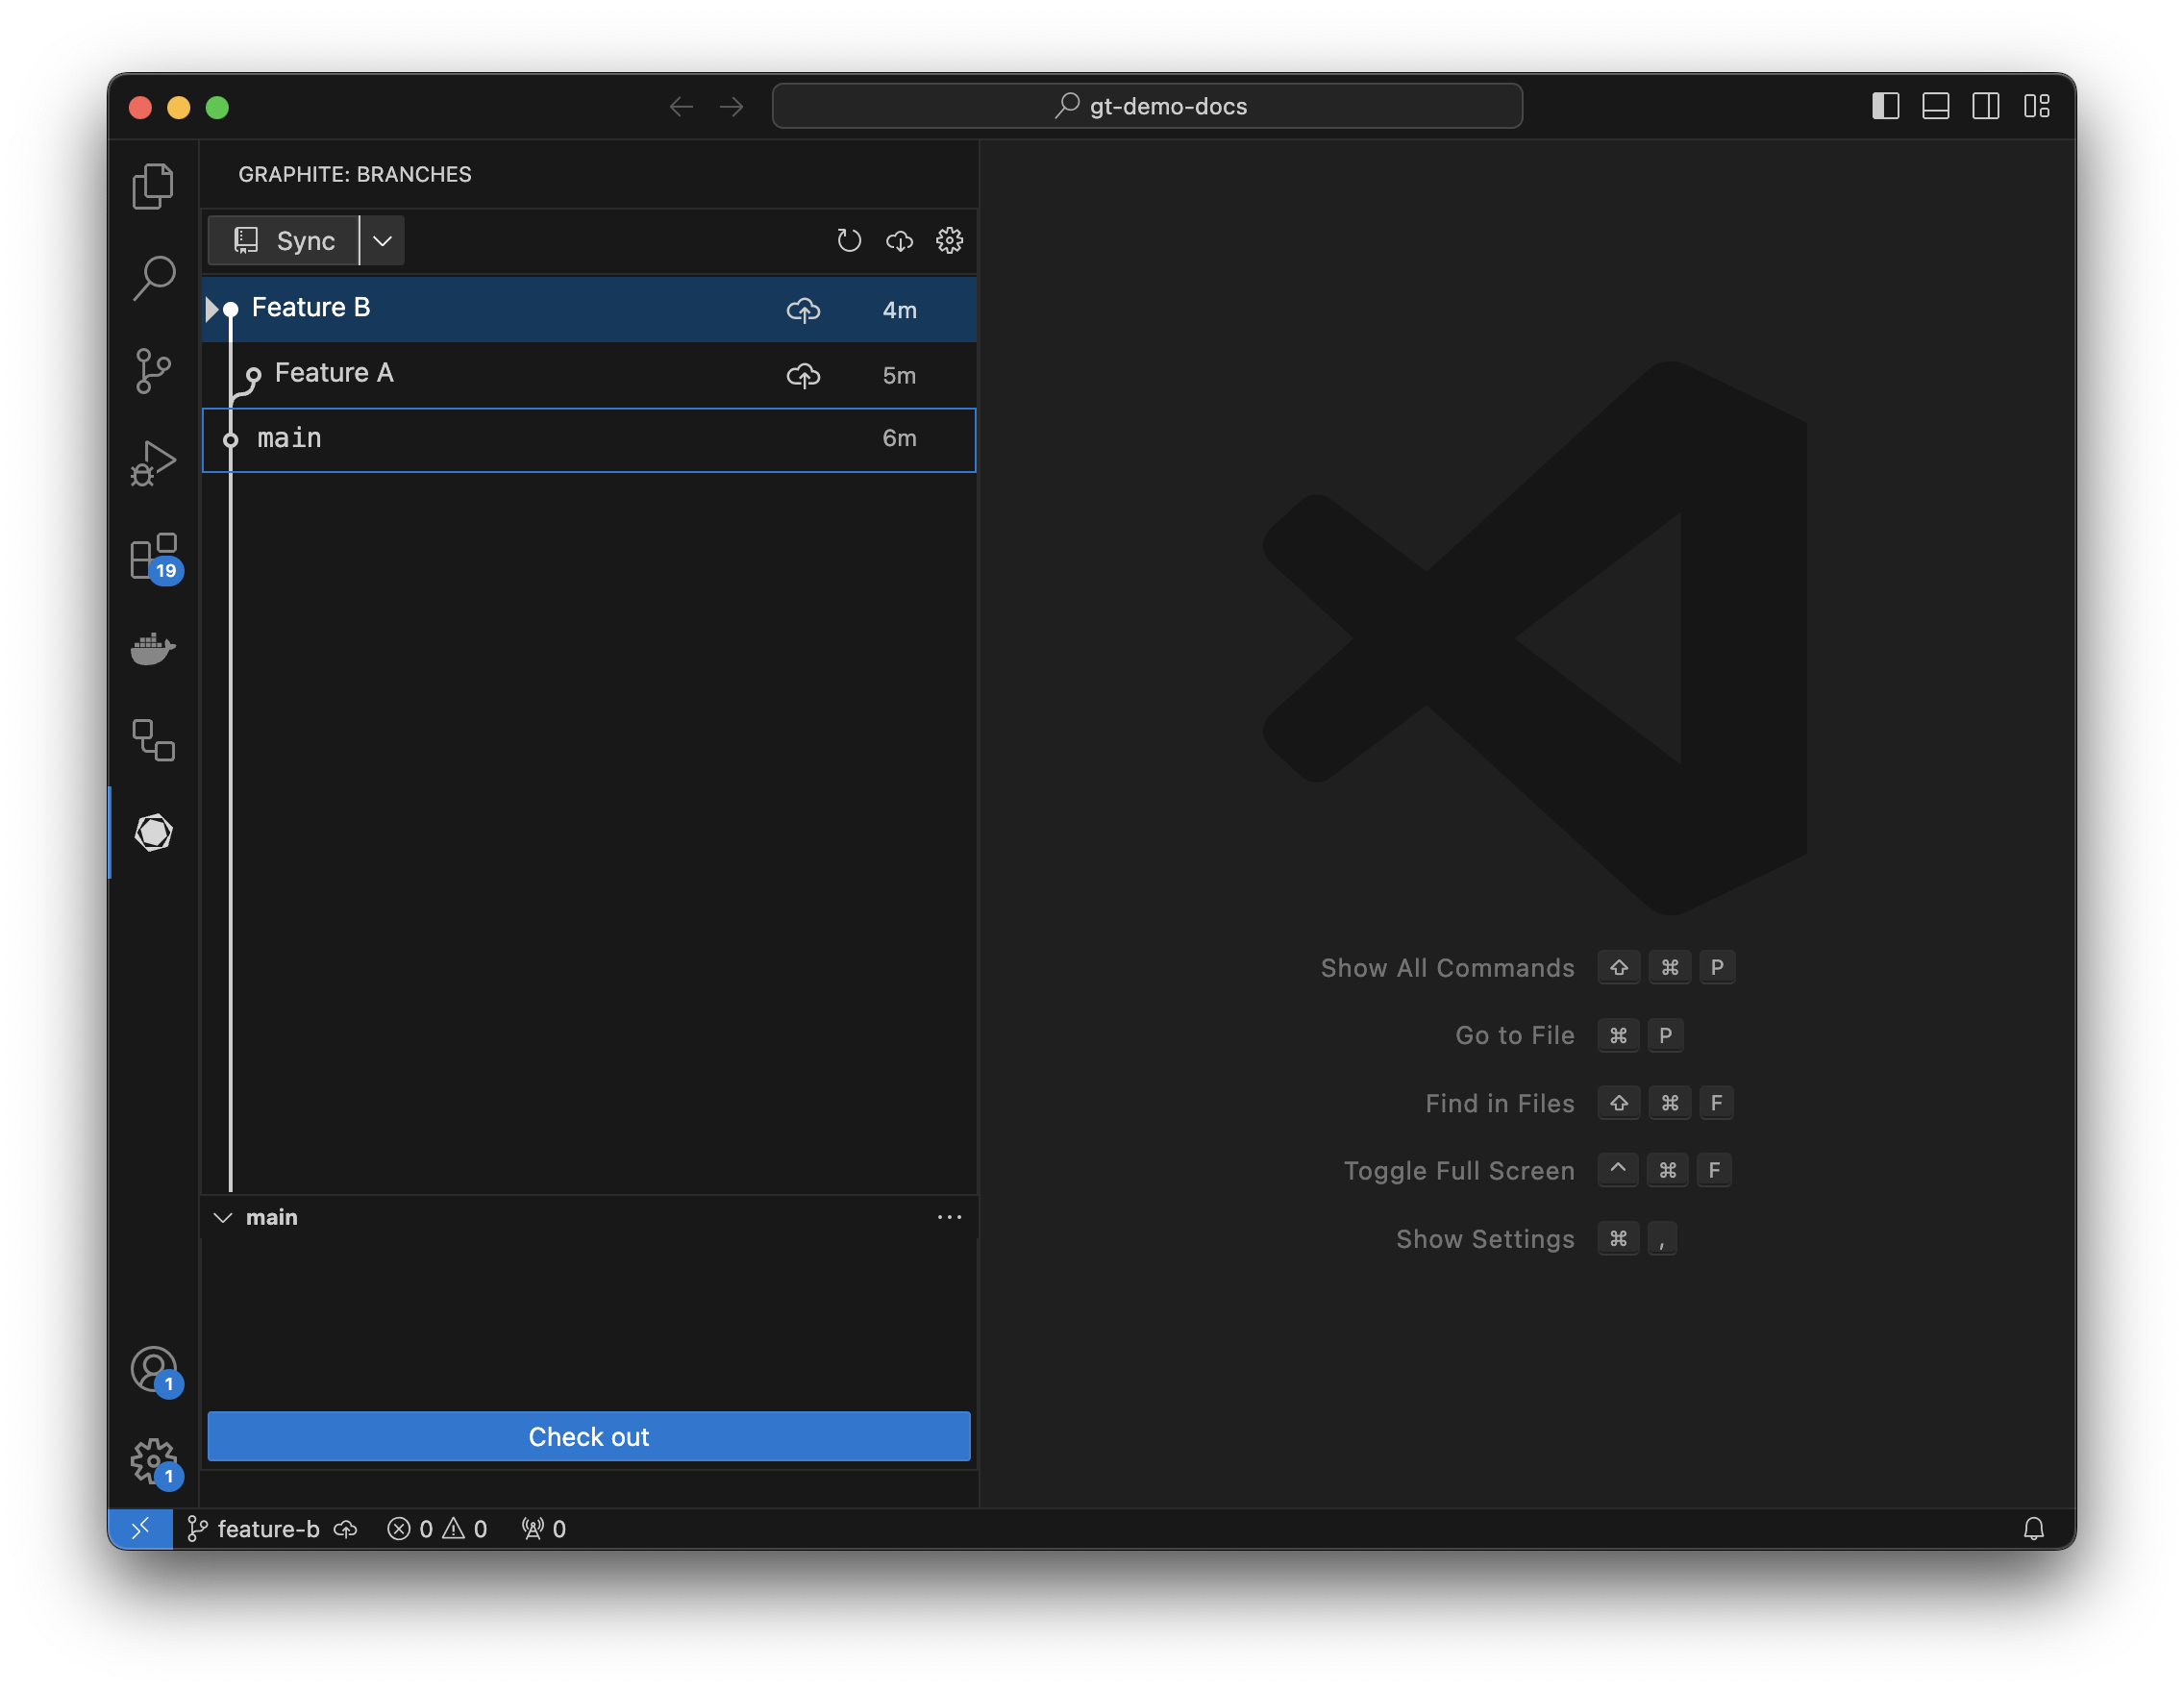Open Graphite settings gear in branches toolbar

(x=949, y=241)
